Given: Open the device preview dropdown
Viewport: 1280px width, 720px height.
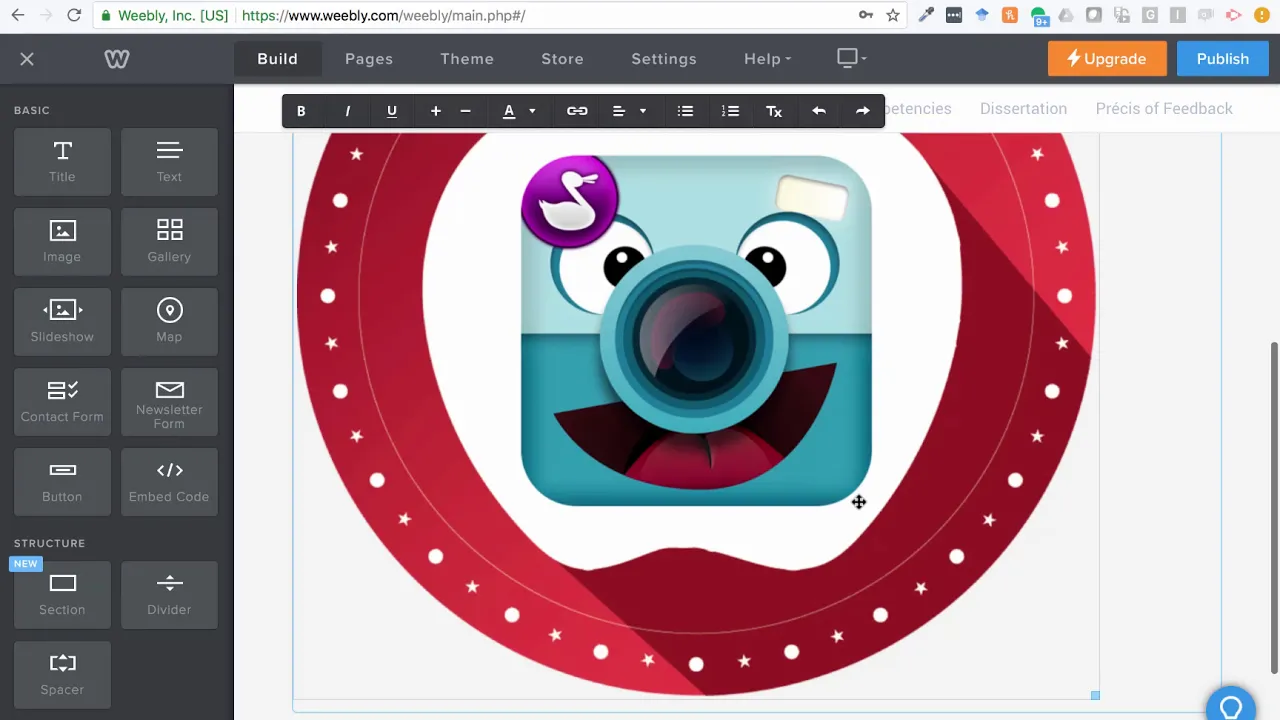Looking at the screenshot, I should coord(852,59).
